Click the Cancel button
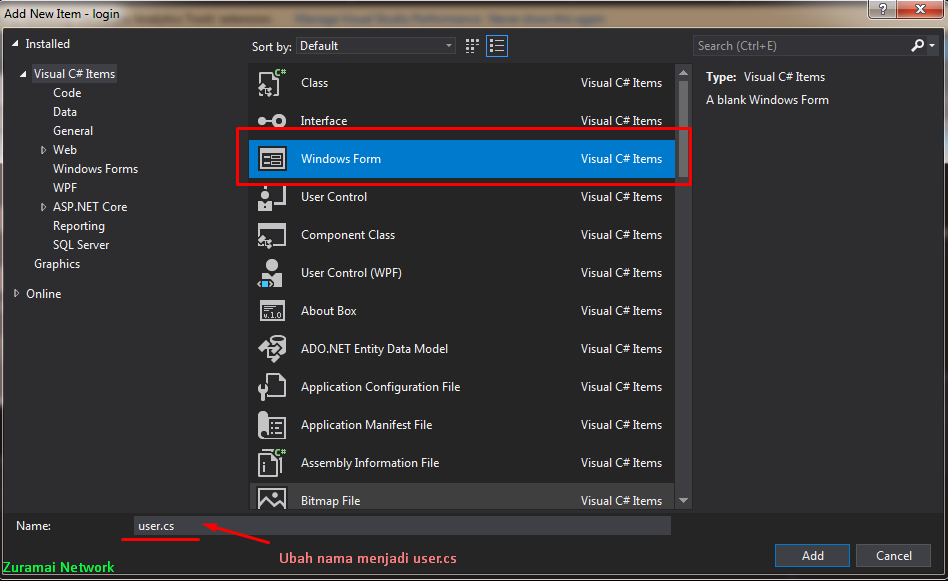The image size is (948, 581). pyautogui.click(x=893, y=555)
